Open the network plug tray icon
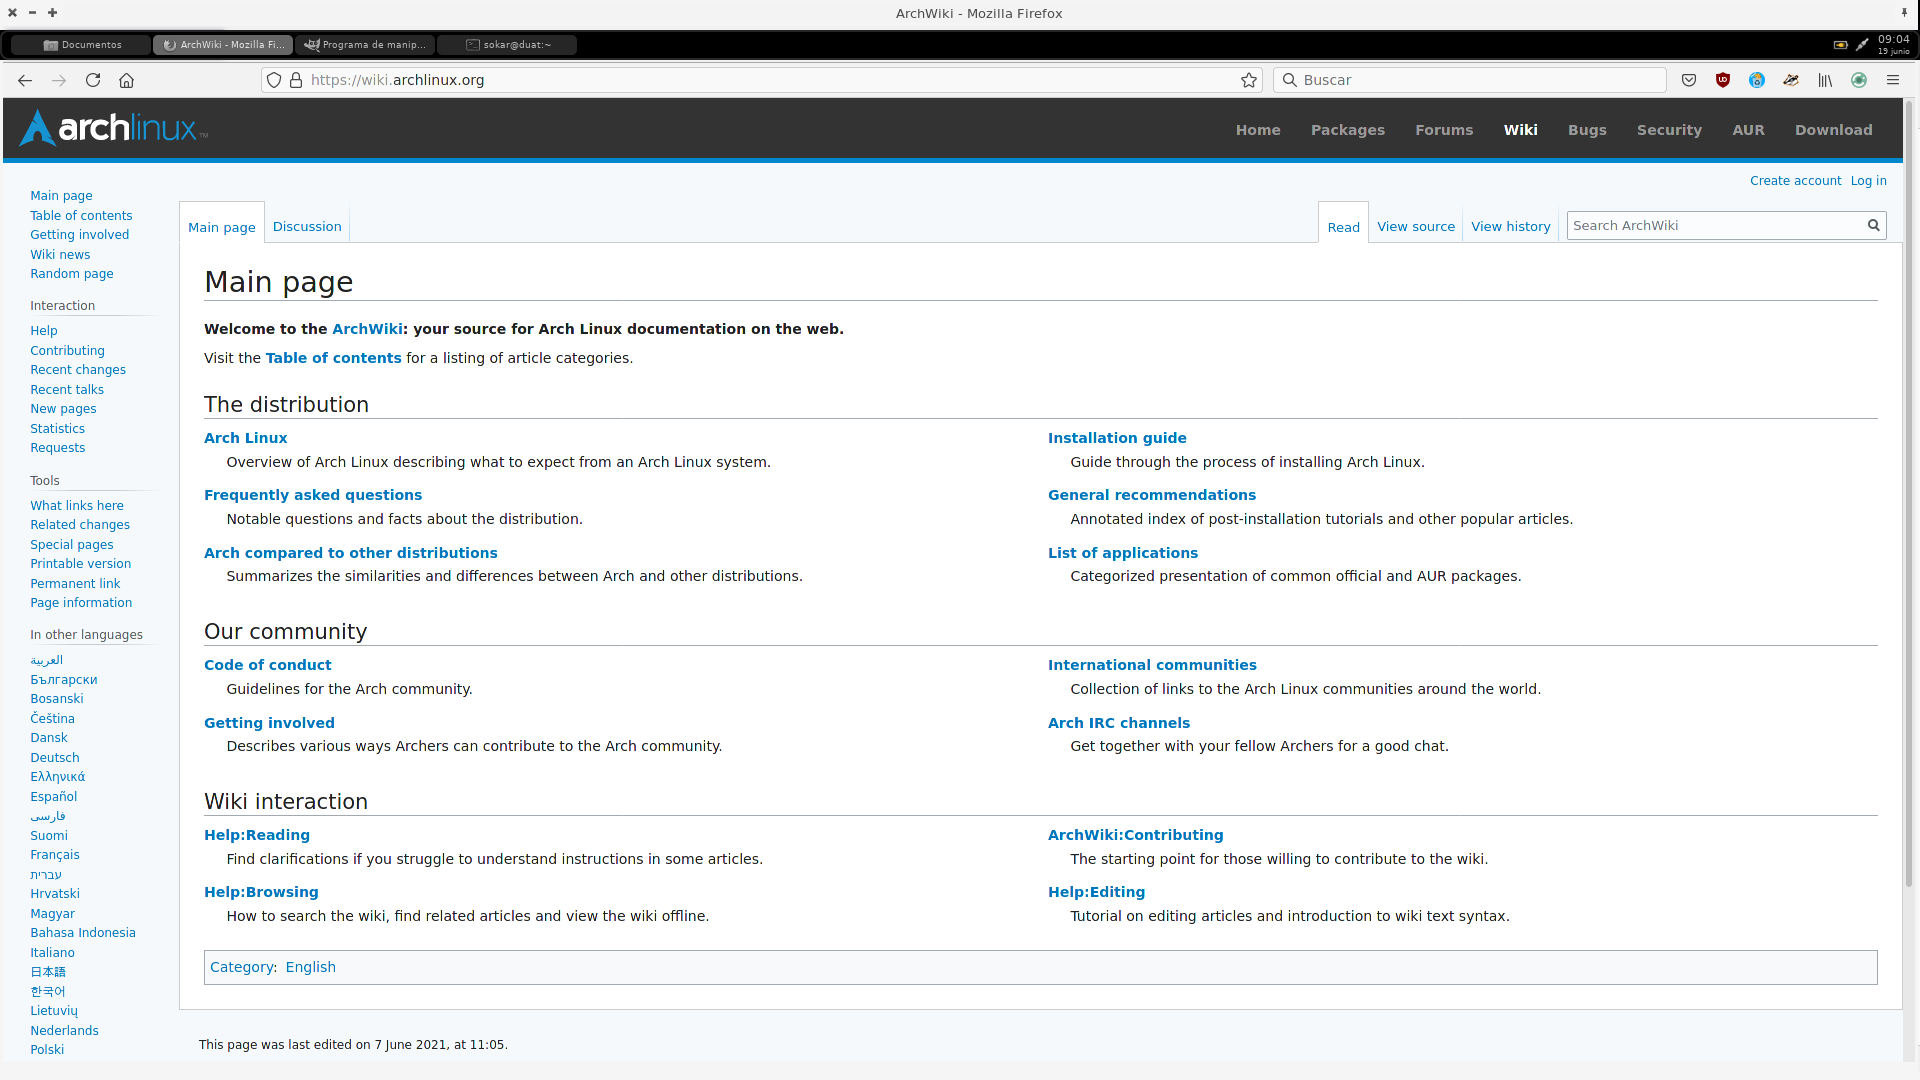1920x1080 pixels. click(x=1862, y=45)
